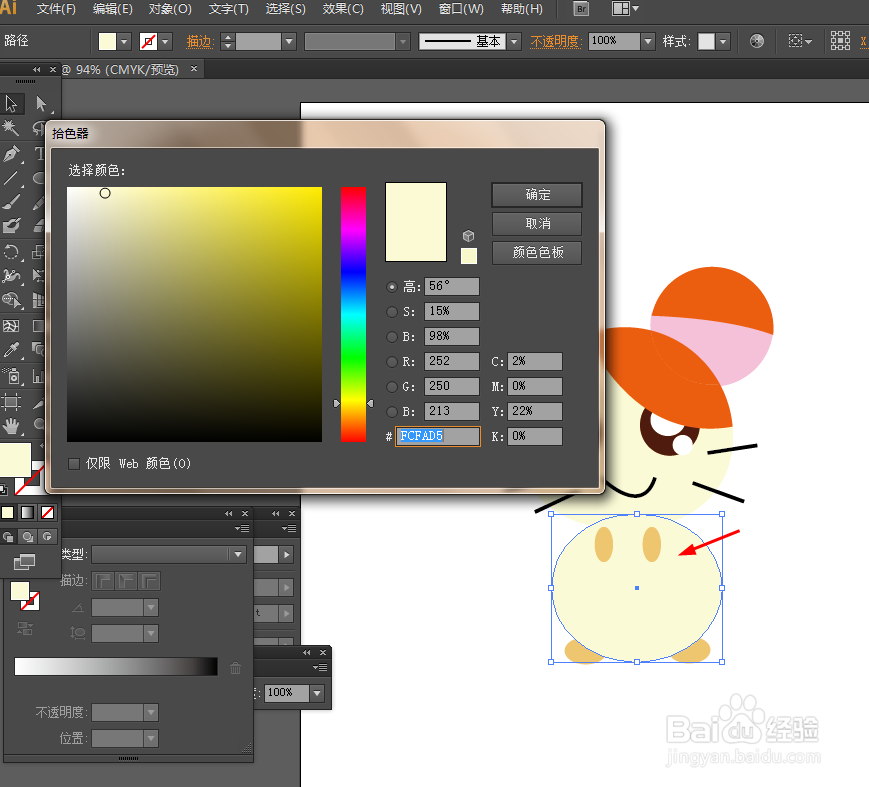869x787 pixels.
Task: Set paint mode to None
Action: [48, 513]
